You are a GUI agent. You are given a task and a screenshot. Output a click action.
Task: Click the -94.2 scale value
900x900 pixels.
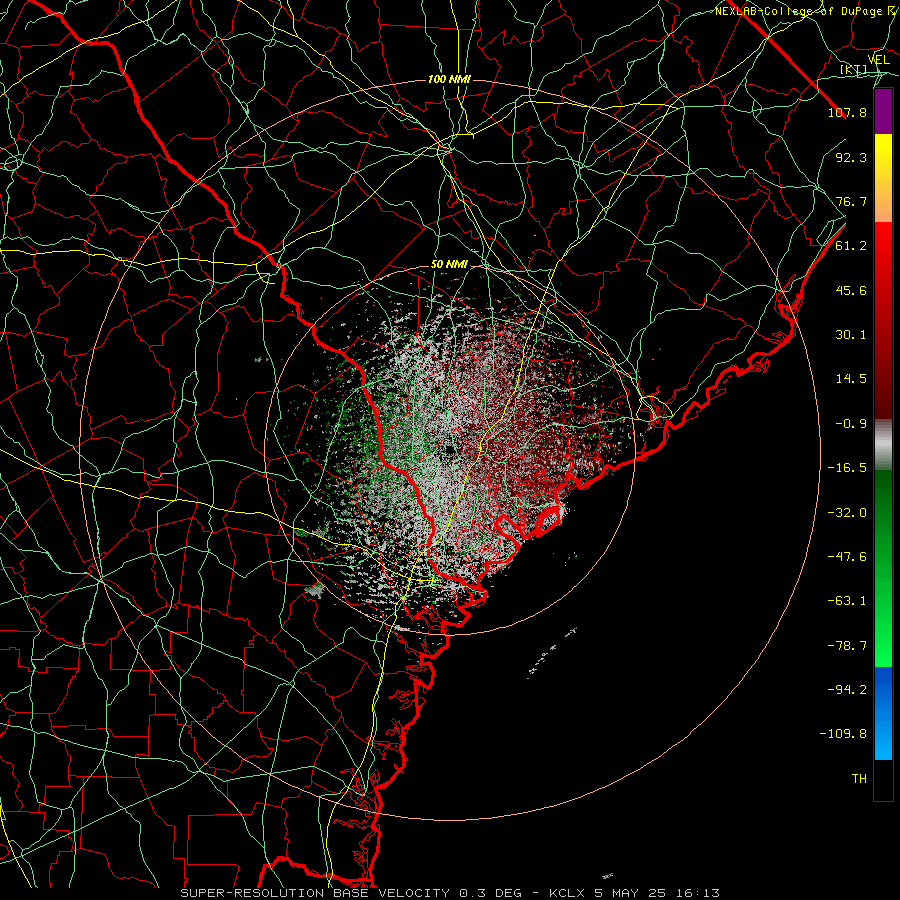click(x=847, y=690)
